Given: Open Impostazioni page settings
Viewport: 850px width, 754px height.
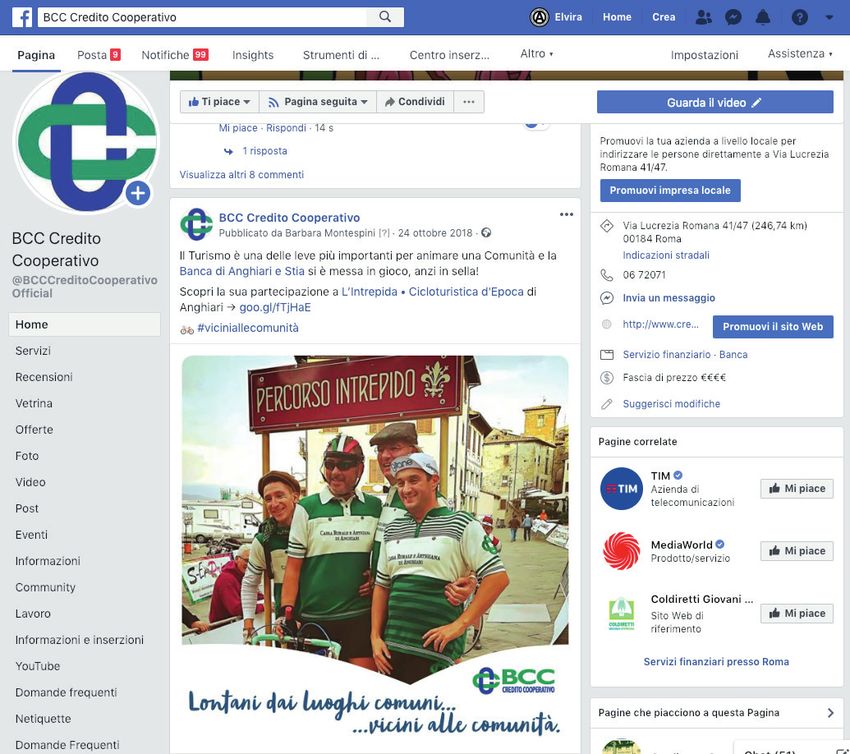Looking at the screenshot, I should [704, 55].
